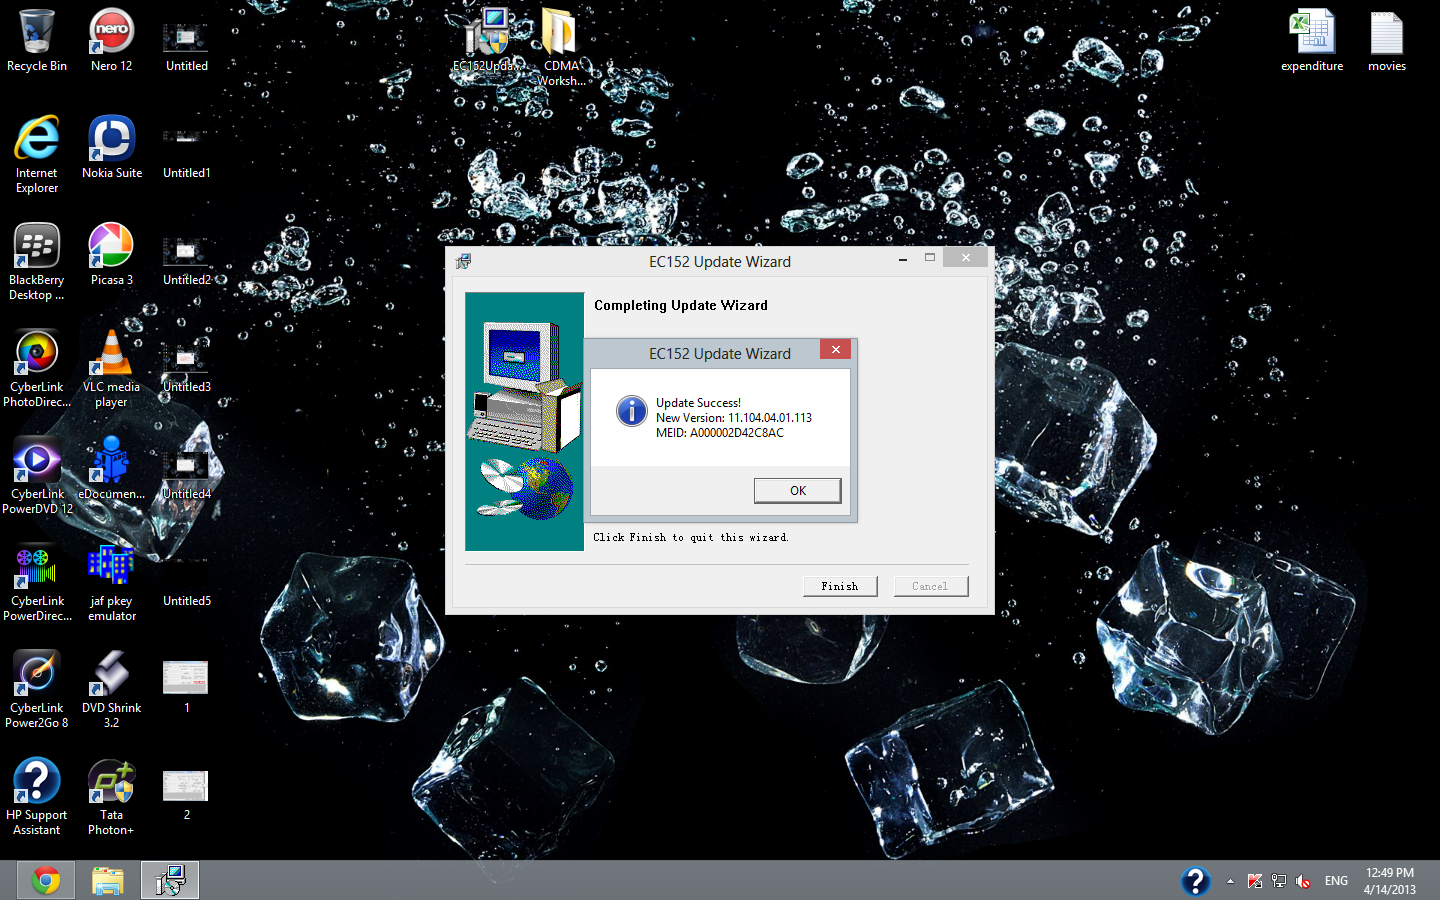Close the Update Success message box
This screenshot has height=900, width=1440.
click(x=835, y=349)
